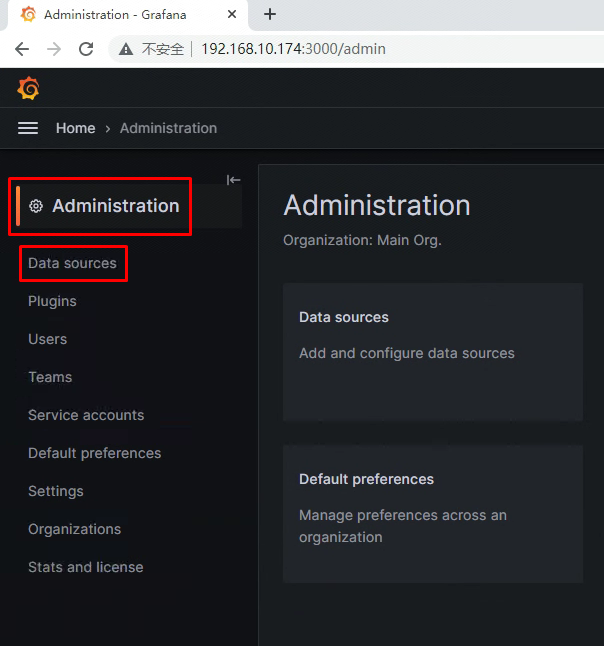Click the not-secure warning triangle icon
Screen dimensions: 604x646
tap(126, 49)
